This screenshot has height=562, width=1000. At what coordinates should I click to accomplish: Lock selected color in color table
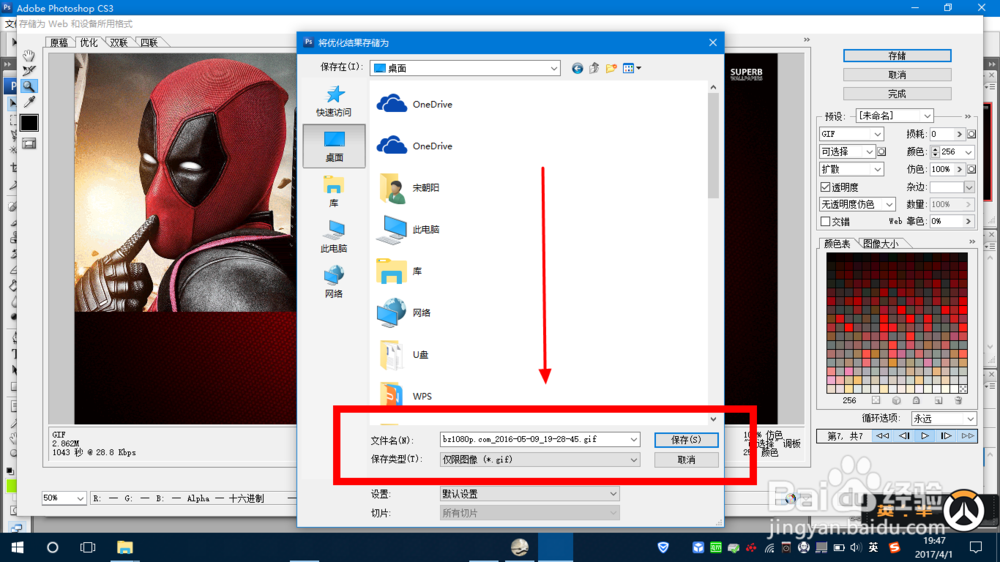click(x=916, y=401)
